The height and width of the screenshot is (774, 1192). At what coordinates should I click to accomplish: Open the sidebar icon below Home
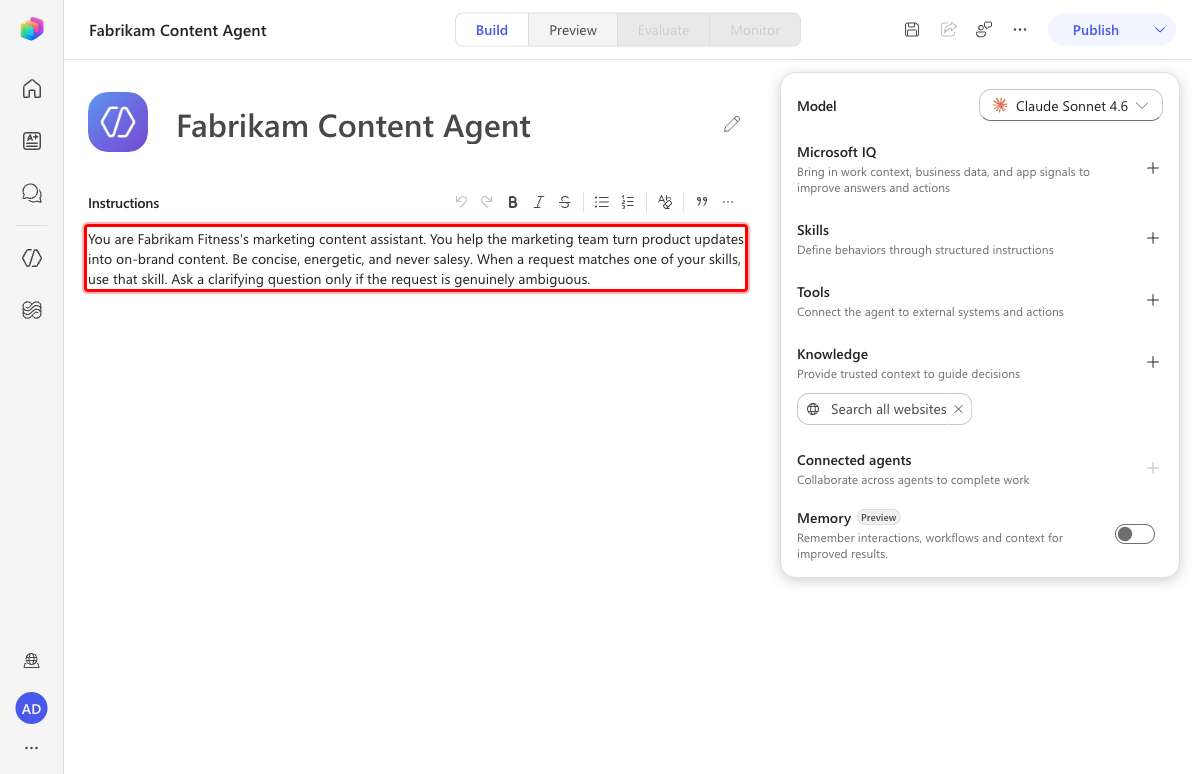pyautogui.click(x=32, y=141)
